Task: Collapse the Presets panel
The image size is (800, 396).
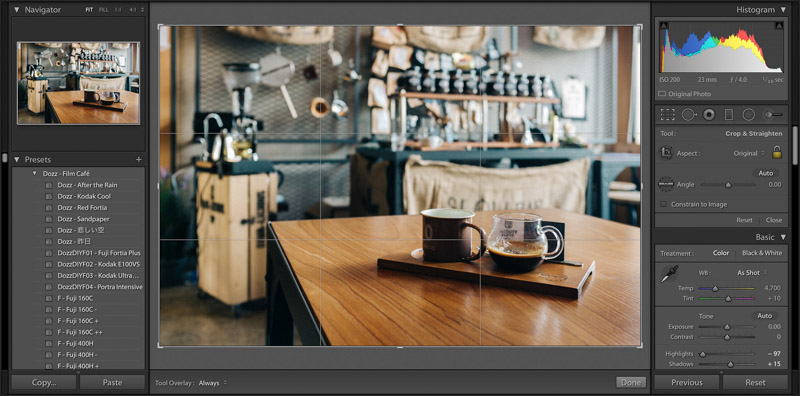Action: (16, 160)
